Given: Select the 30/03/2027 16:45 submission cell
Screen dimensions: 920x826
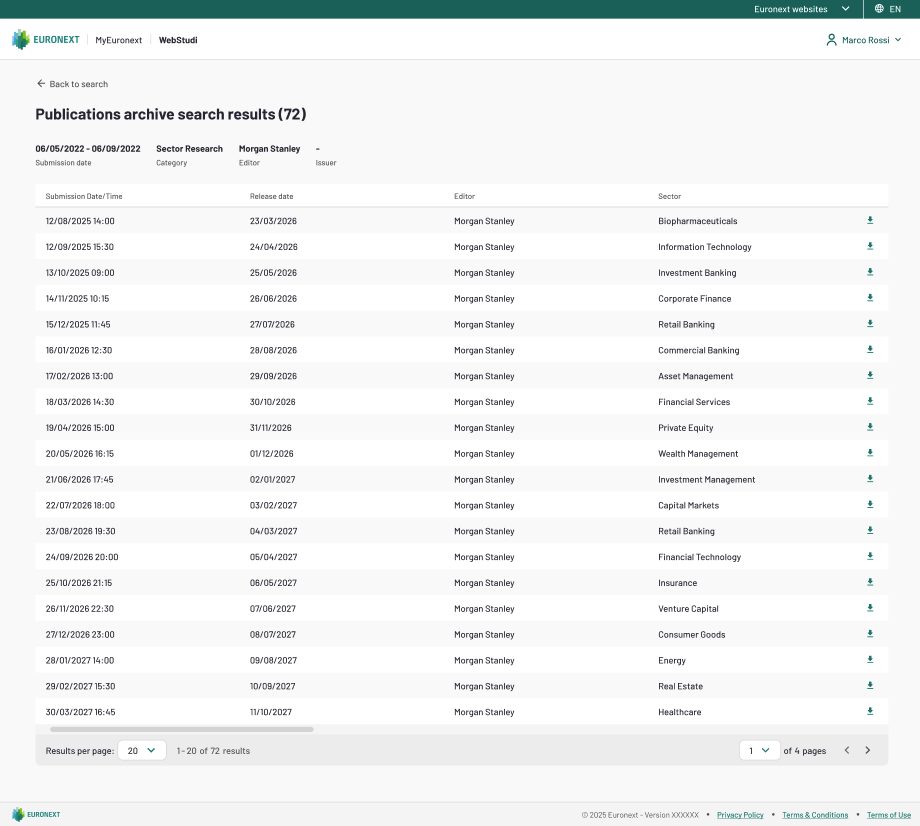Looking at the screenshot, I should 80,712.
